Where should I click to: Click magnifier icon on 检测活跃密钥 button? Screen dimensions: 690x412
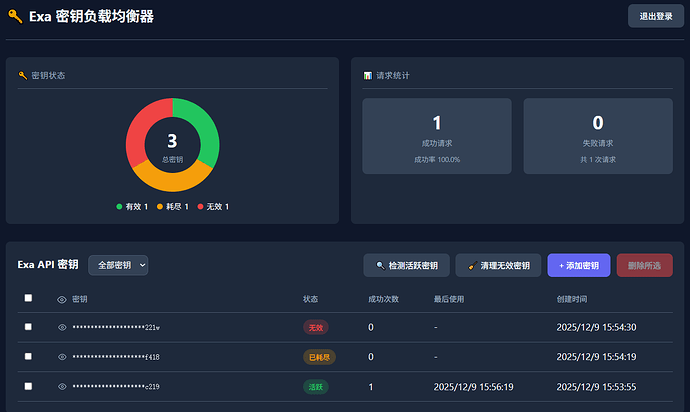click(380, 266)
